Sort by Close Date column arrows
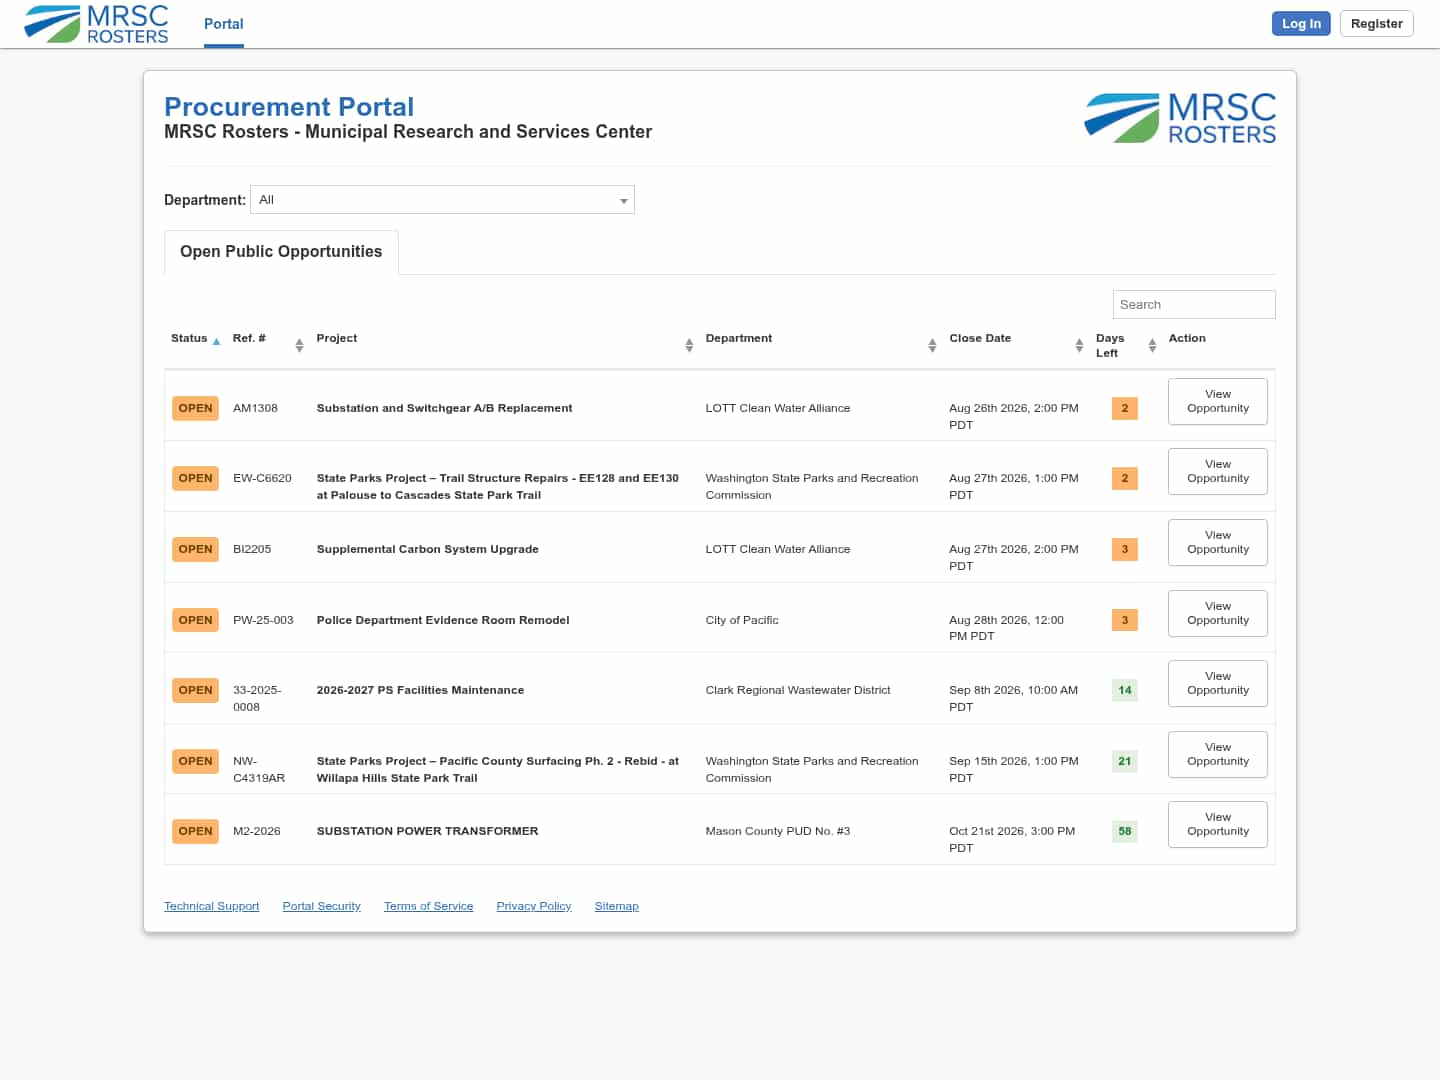Viewport: 1440px width, 1080px height. click(x=1079, y=345)
